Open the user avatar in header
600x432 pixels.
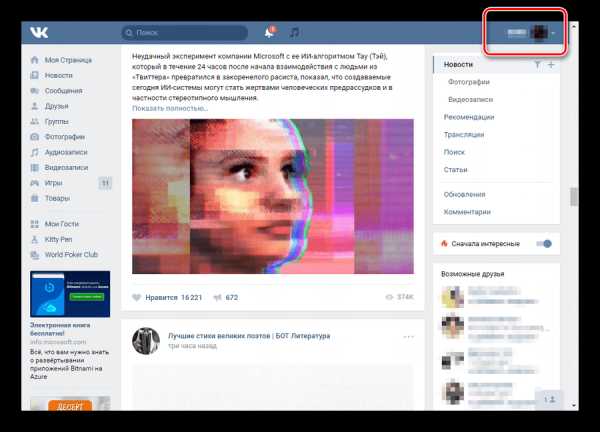click(x=539, y=33)
